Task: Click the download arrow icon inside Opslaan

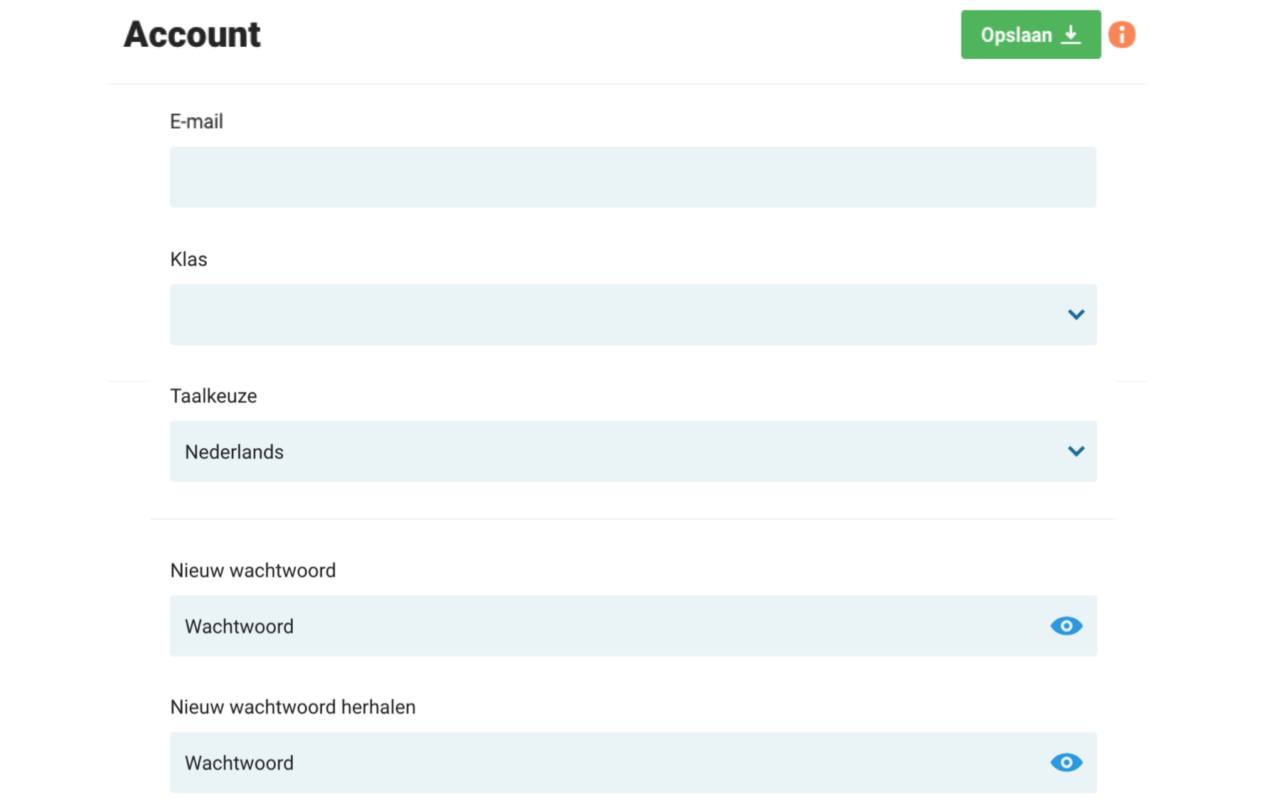Action: tap(1071, 35)
